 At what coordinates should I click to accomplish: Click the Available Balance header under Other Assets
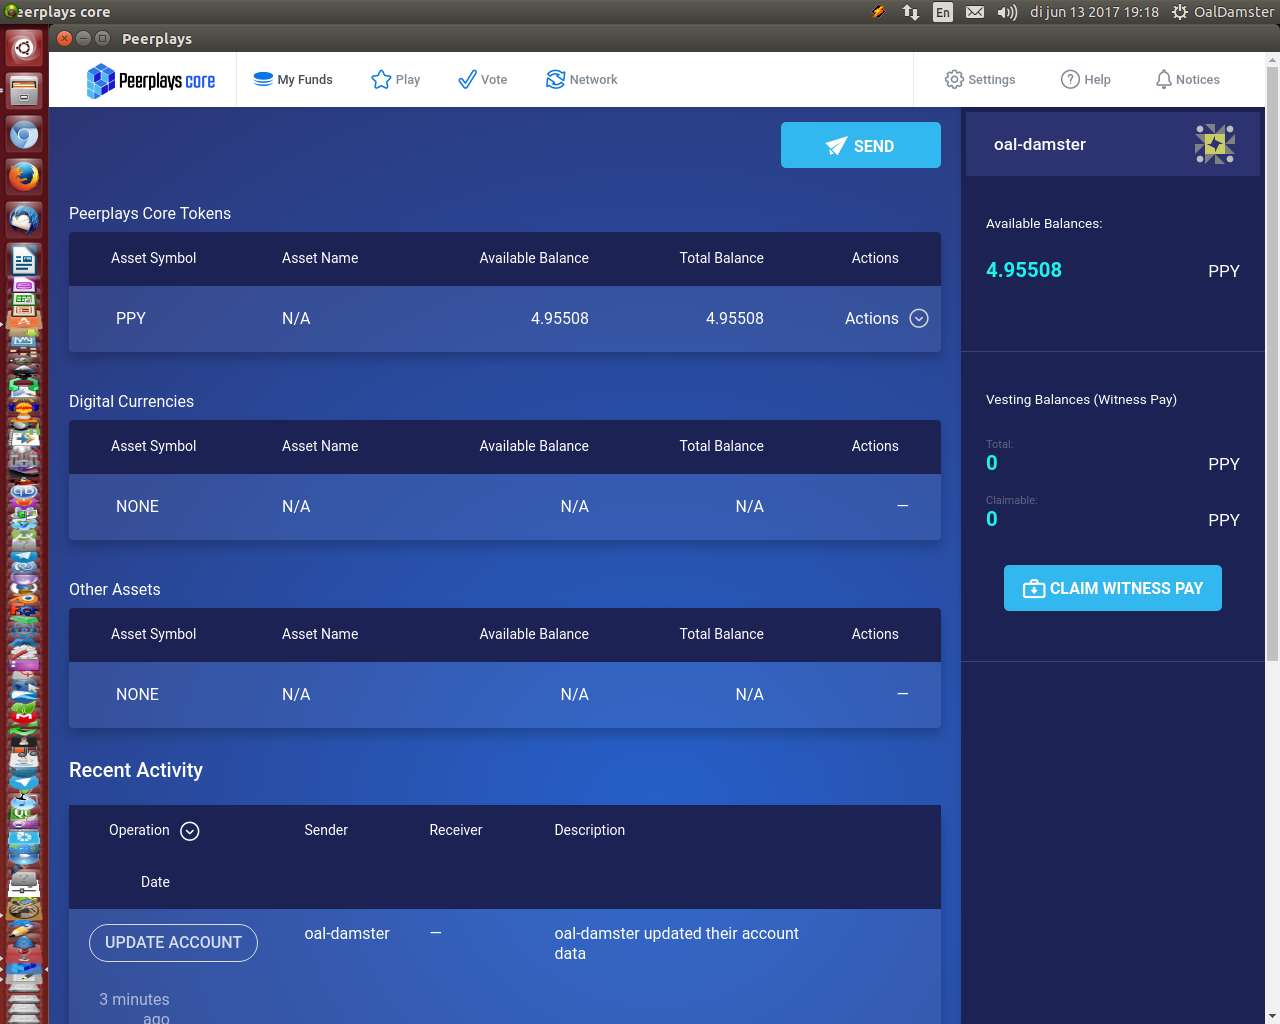click(534, 634)
